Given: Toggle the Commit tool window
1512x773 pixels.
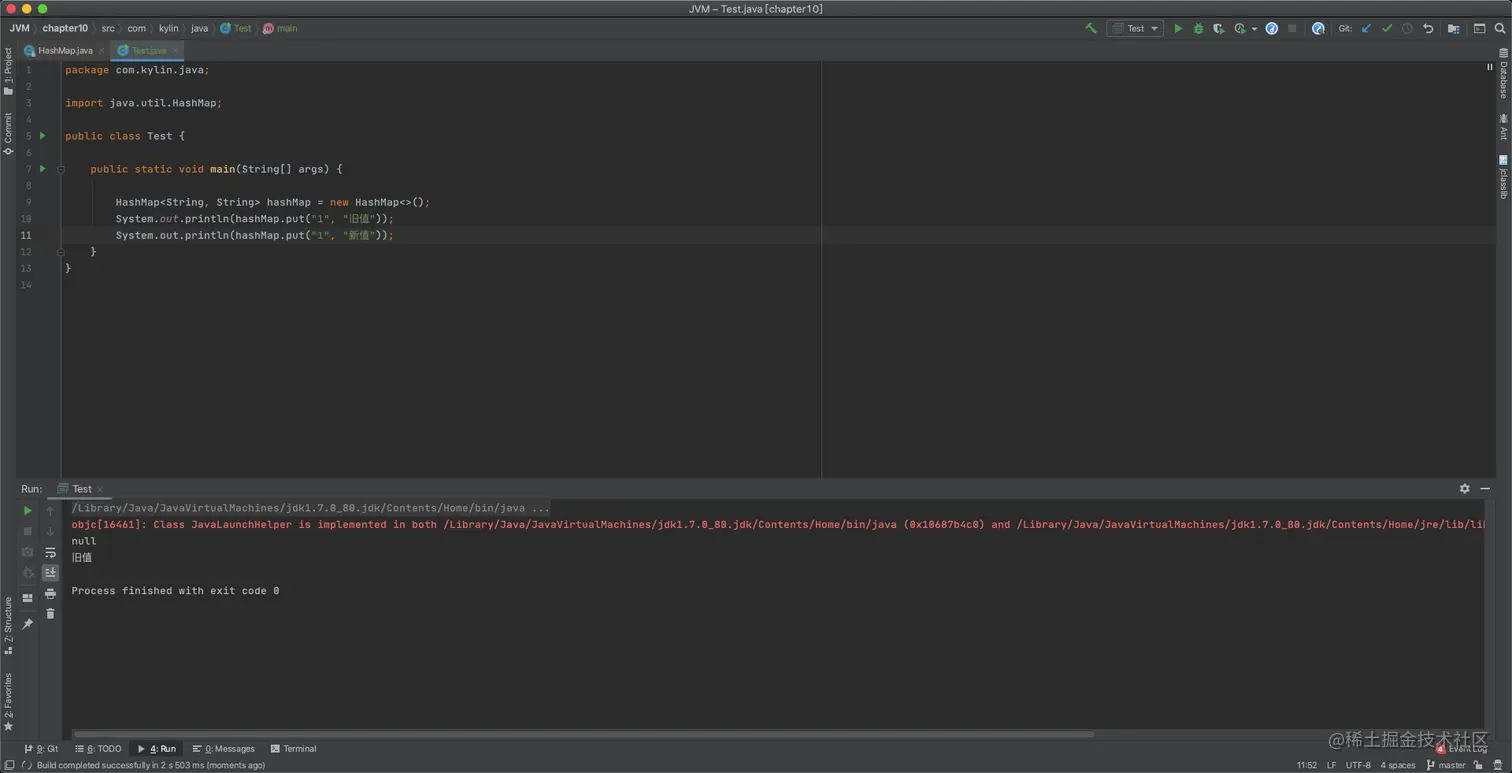Looking at the screenshot, I should tap(8, 133).
